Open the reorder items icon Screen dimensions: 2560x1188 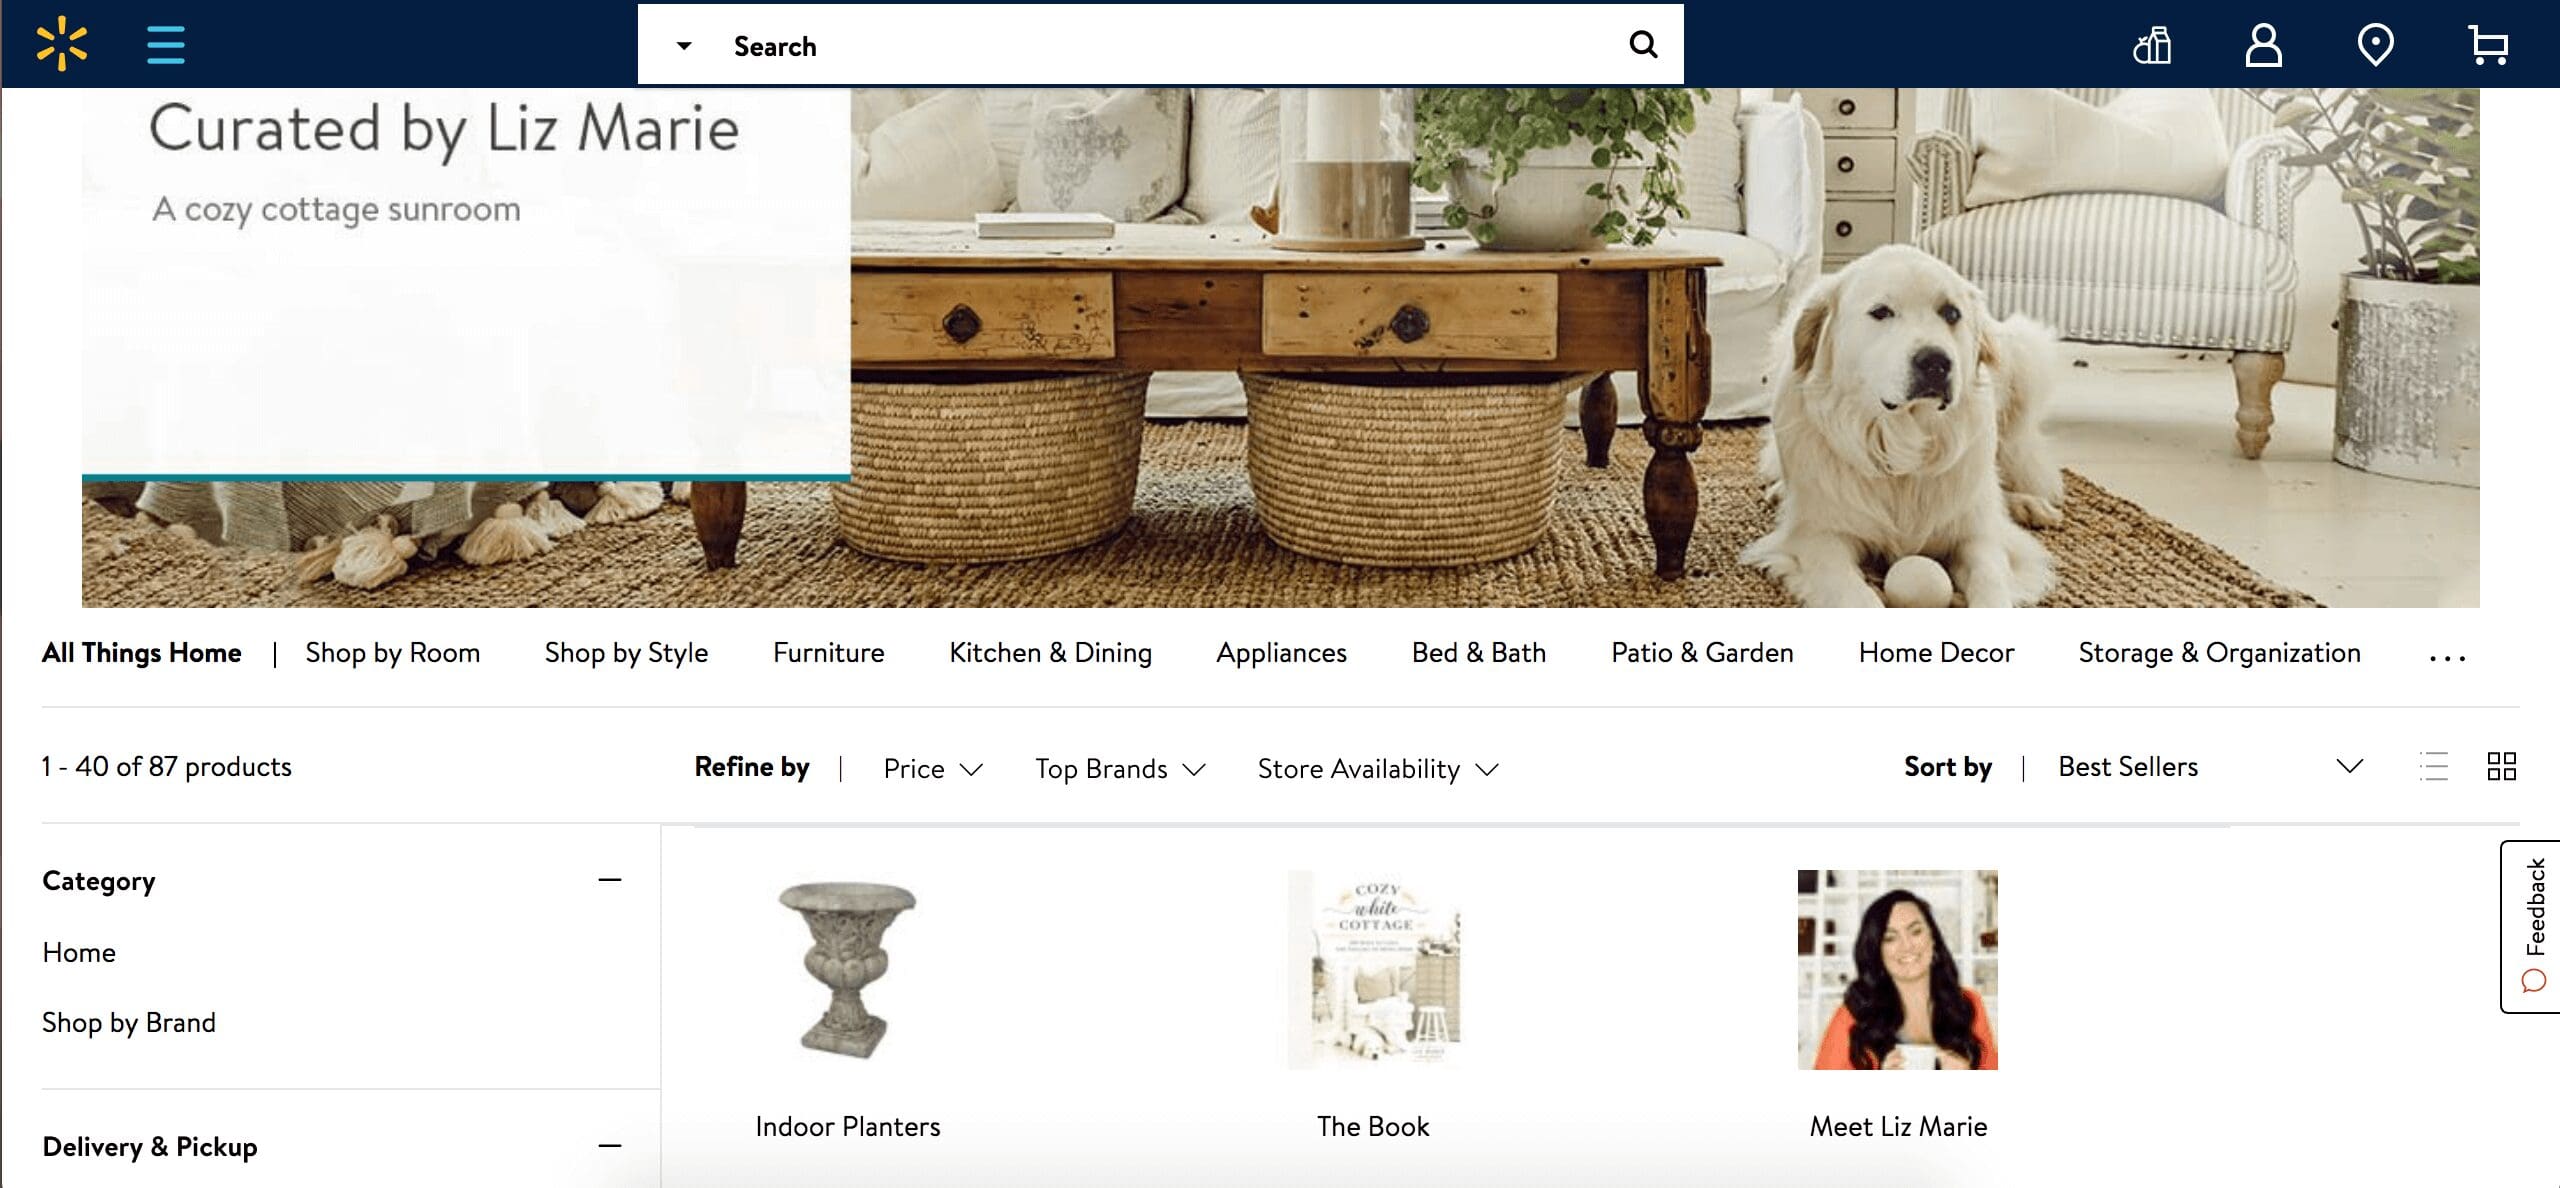click(2152, 45)
